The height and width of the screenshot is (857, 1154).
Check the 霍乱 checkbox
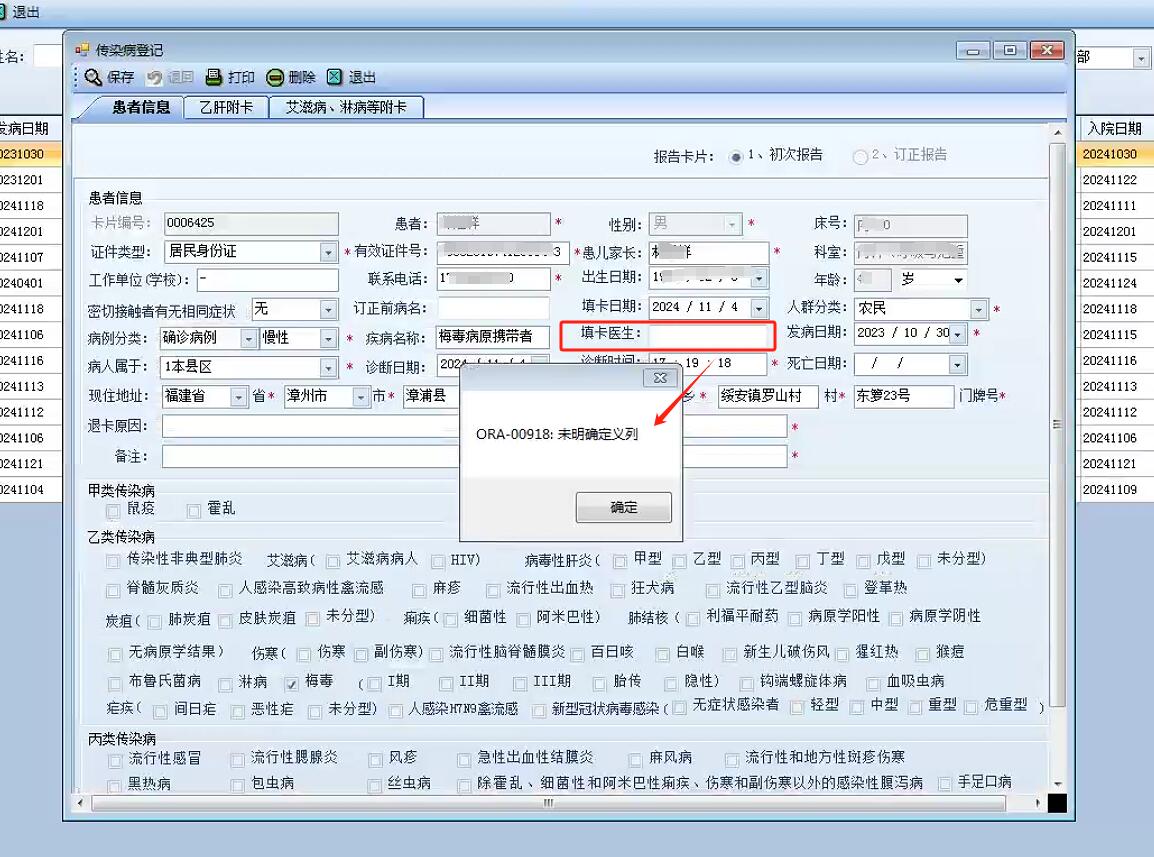coord(194,511)
